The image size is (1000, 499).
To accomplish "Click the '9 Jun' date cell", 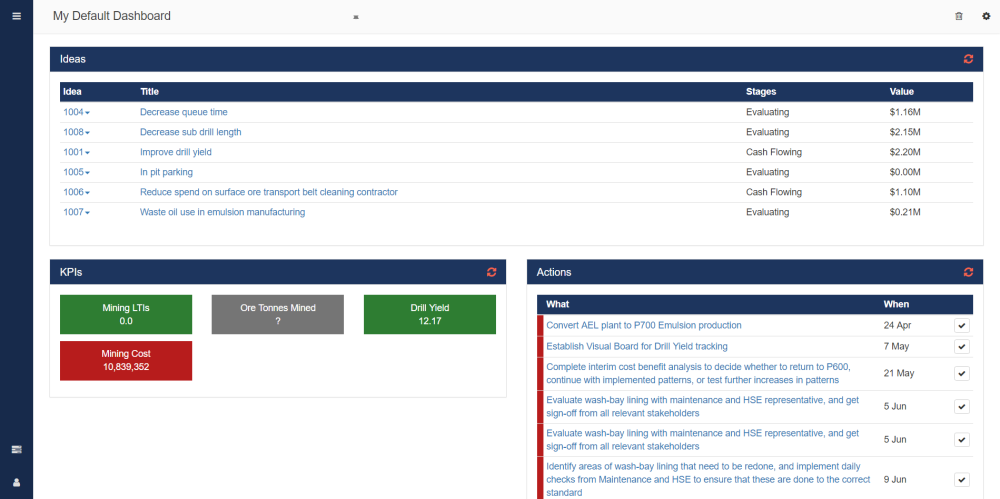I will click(895, 480).
